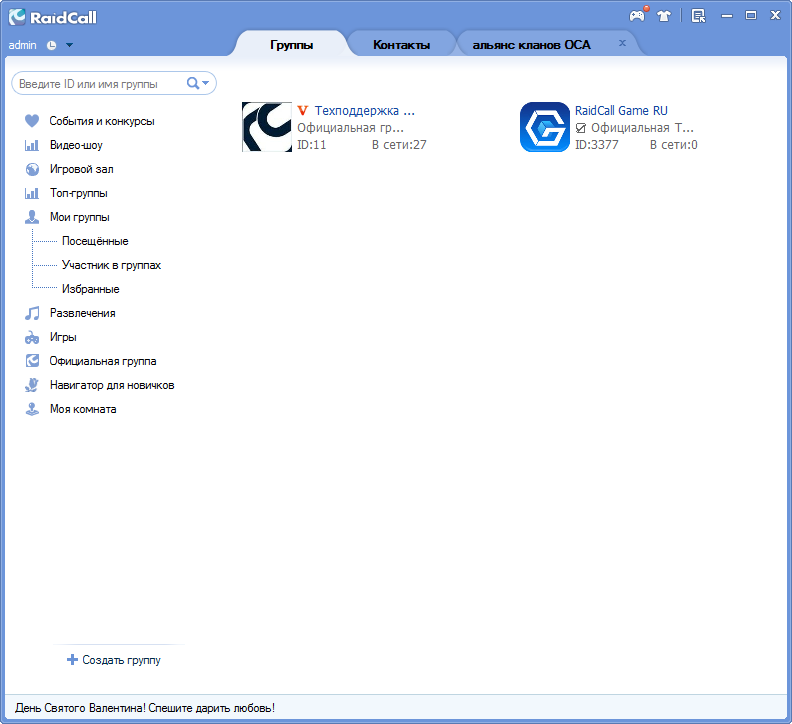
Task: Click the RaidCall logo icon
Action: coord(17,17)
